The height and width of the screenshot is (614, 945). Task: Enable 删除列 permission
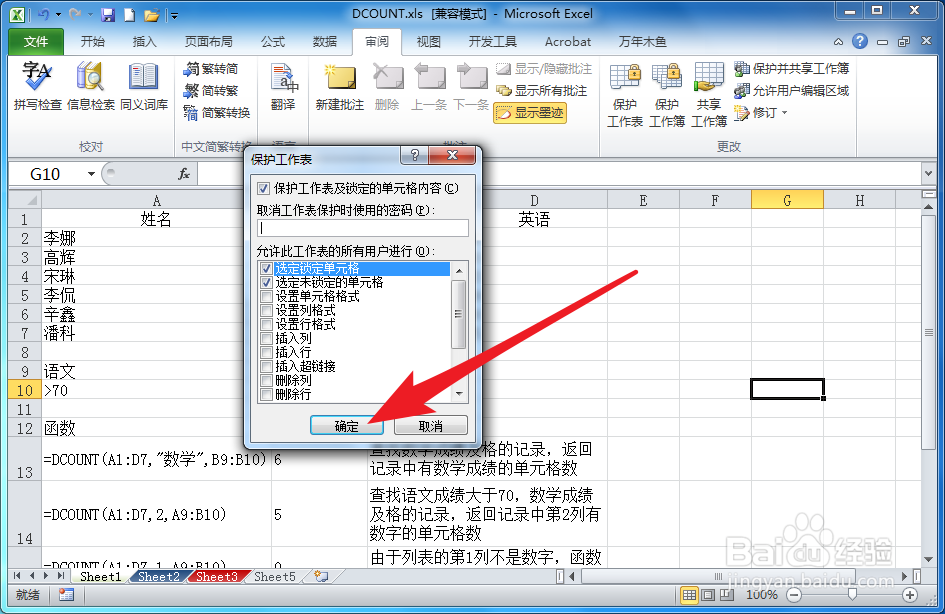coord(266,381)
